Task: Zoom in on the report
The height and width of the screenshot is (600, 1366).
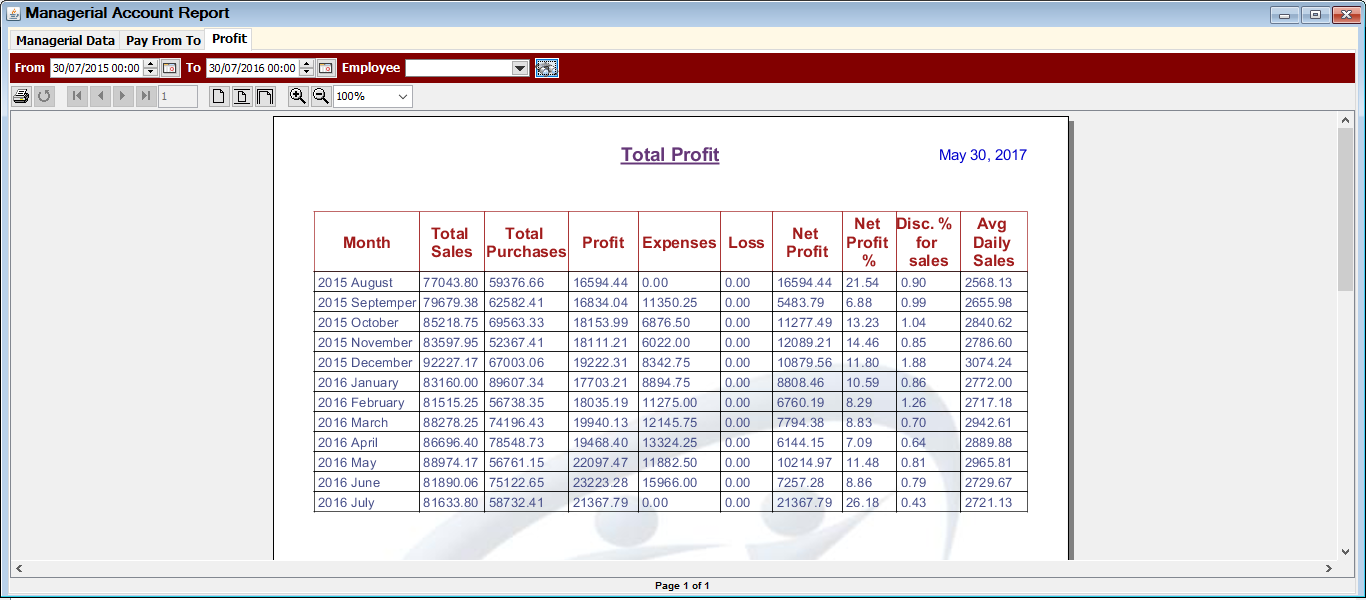Action: 298,96
